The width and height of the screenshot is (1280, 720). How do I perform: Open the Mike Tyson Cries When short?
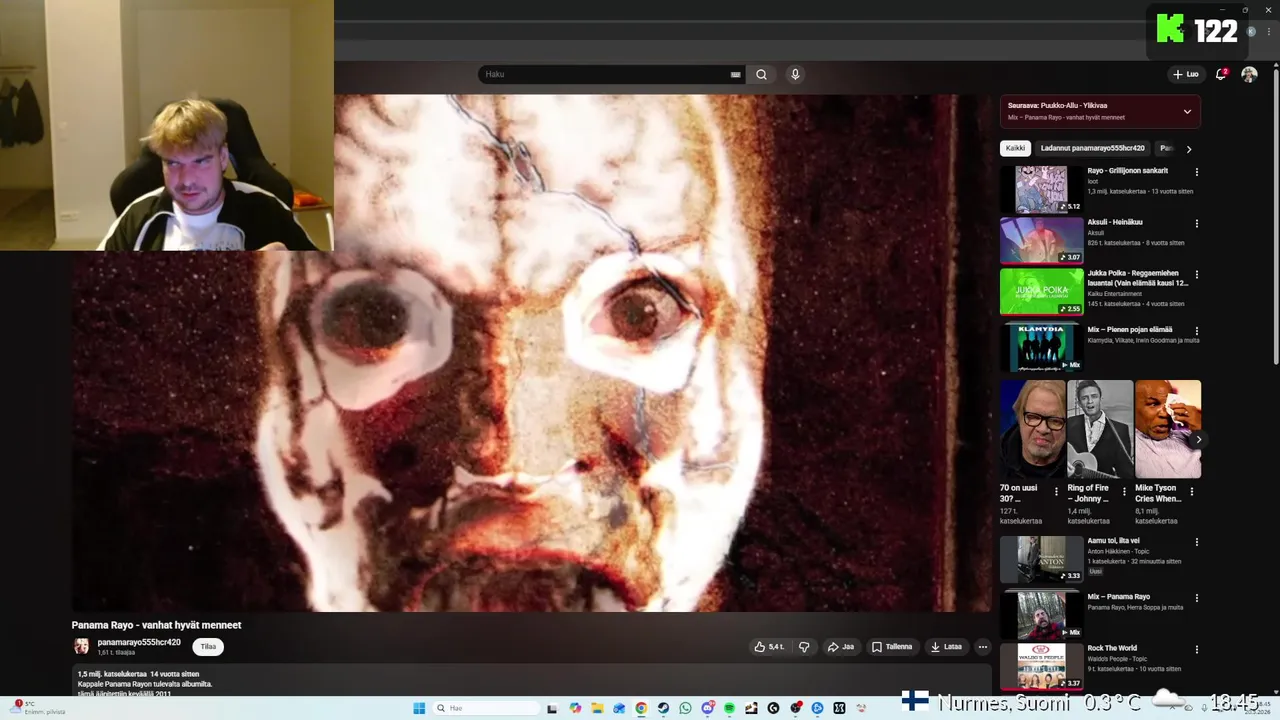pos(1168,429)
